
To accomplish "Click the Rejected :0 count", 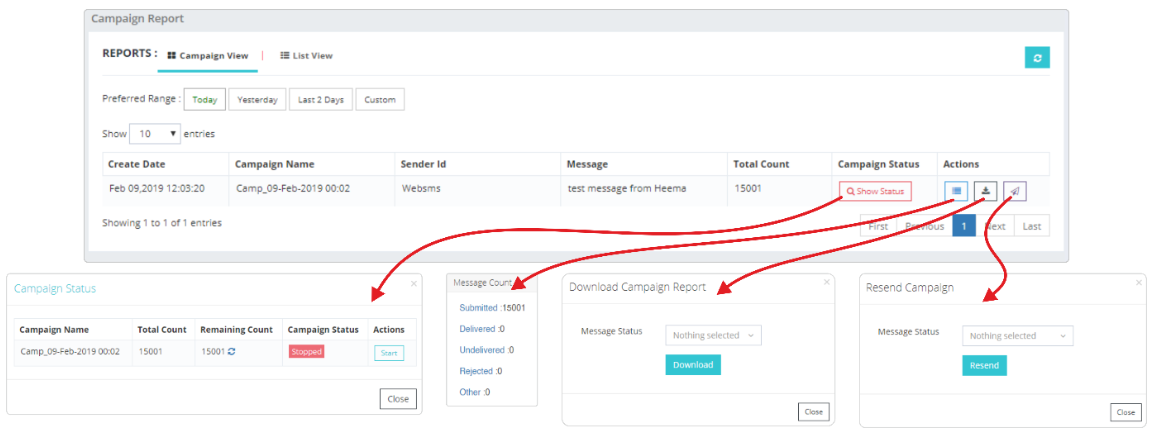I will [x=481, y=371].
